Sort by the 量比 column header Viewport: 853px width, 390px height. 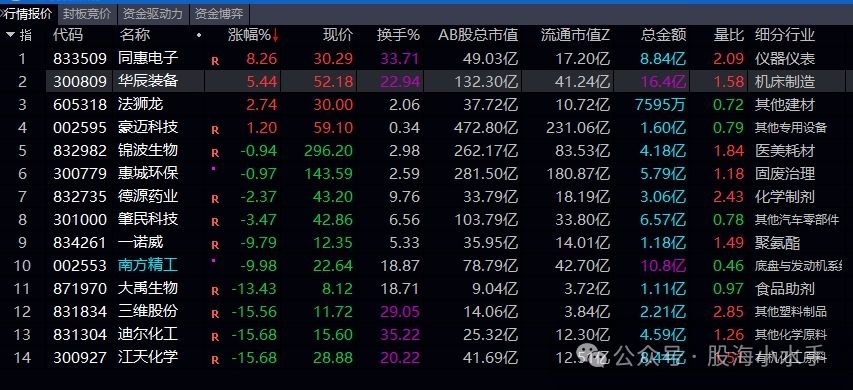click(x=728, y=35)
